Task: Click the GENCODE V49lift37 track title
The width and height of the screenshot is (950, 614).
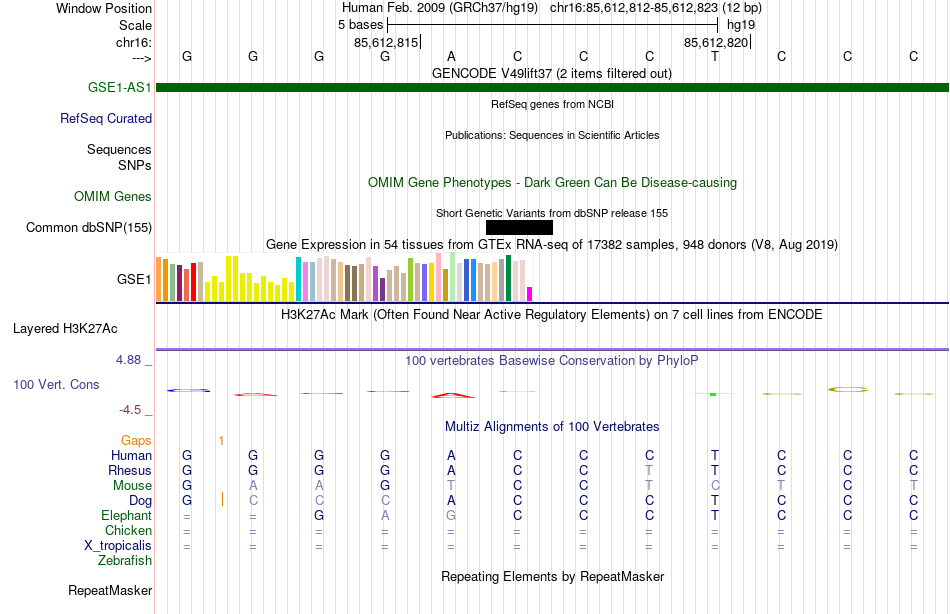Action: [x=552, y=73]
